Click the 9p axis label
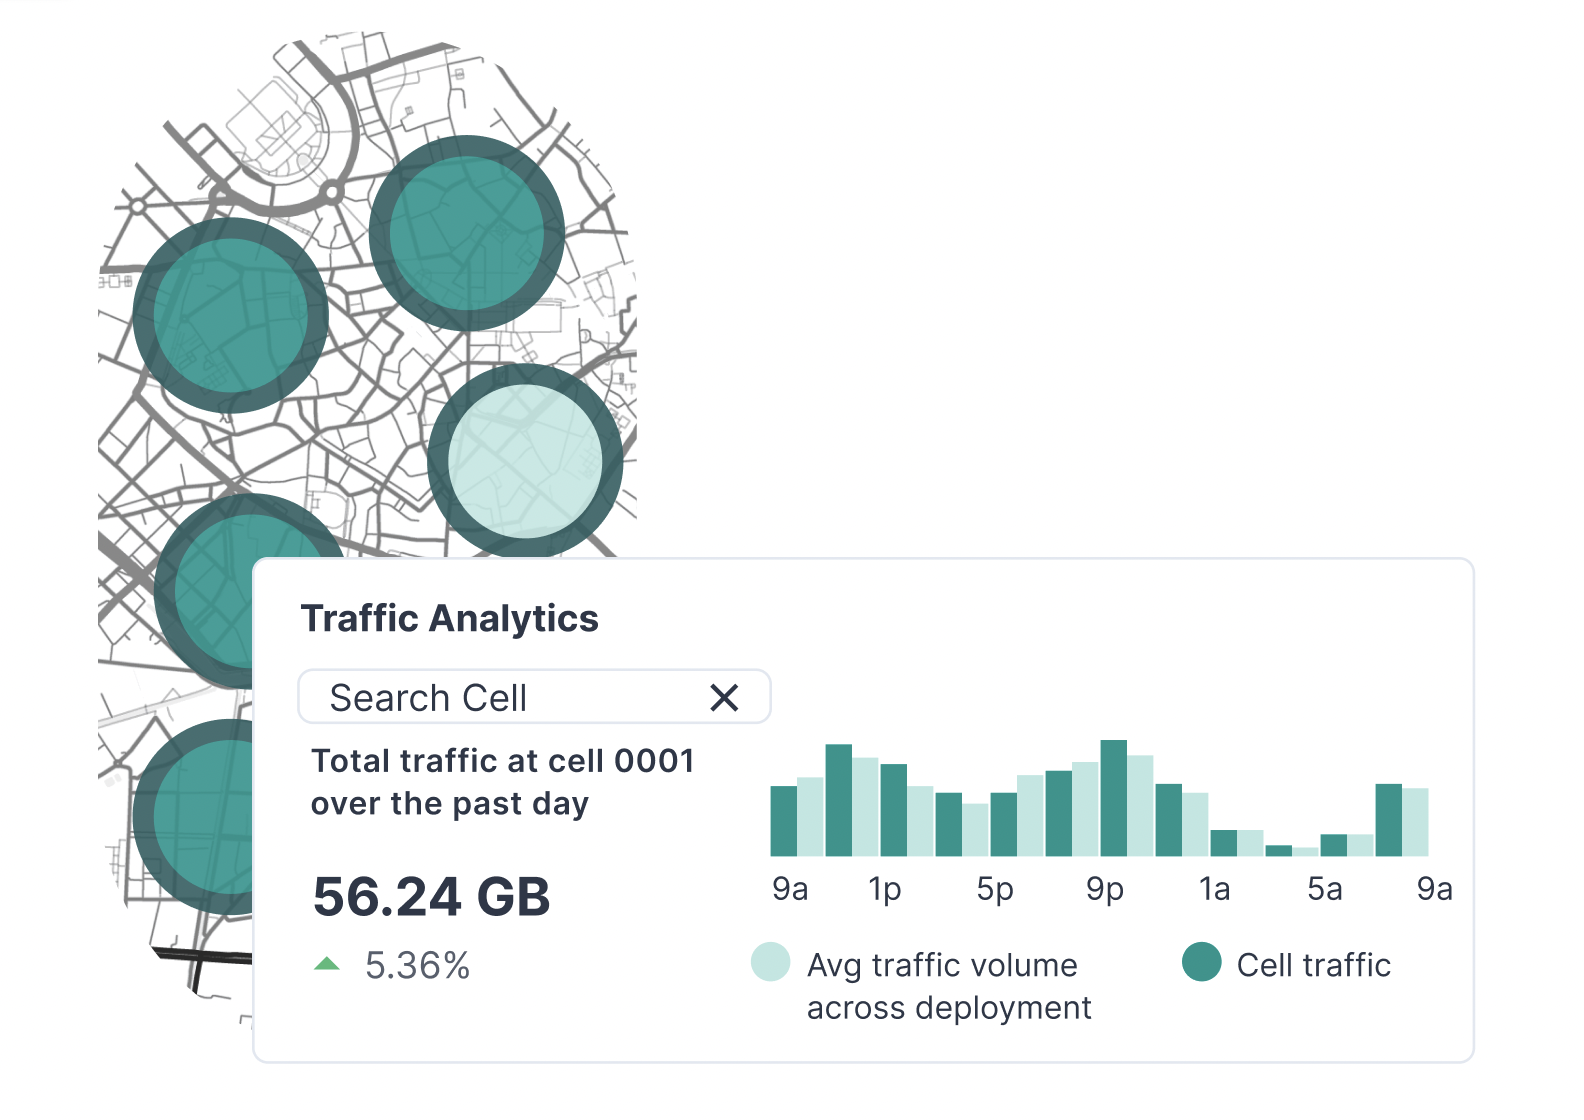 tap(1105, 889)
